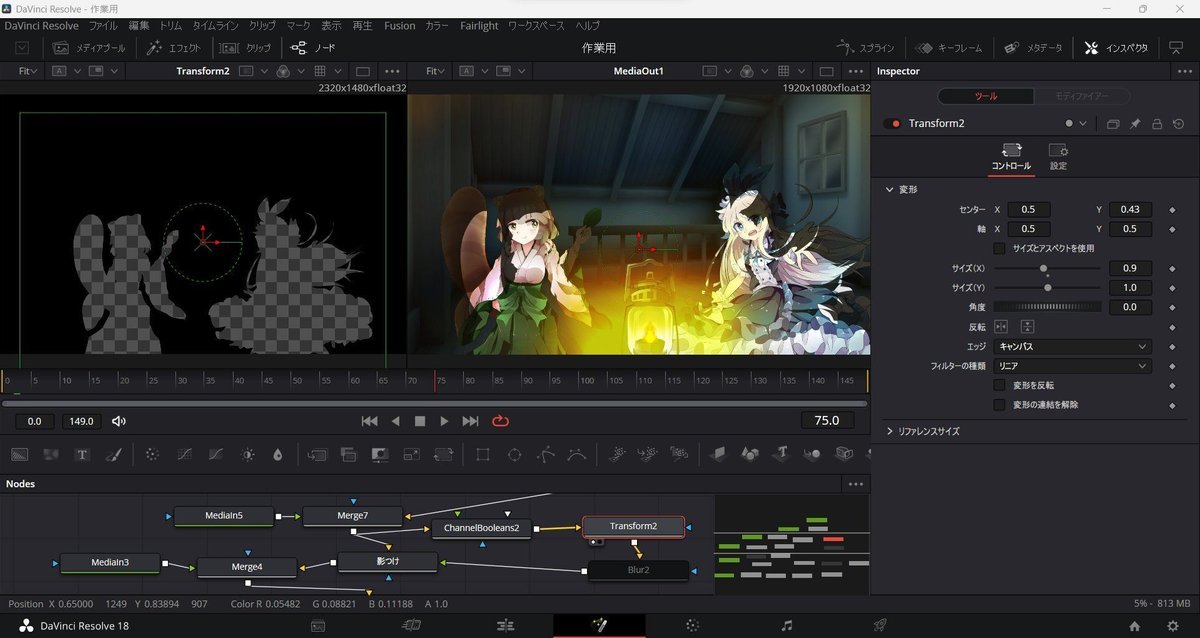The height and width of the screenshot is (638, 1200).
Task: Add a Text 3D tool from the toolbar
Action: click(x=782, y=454)
